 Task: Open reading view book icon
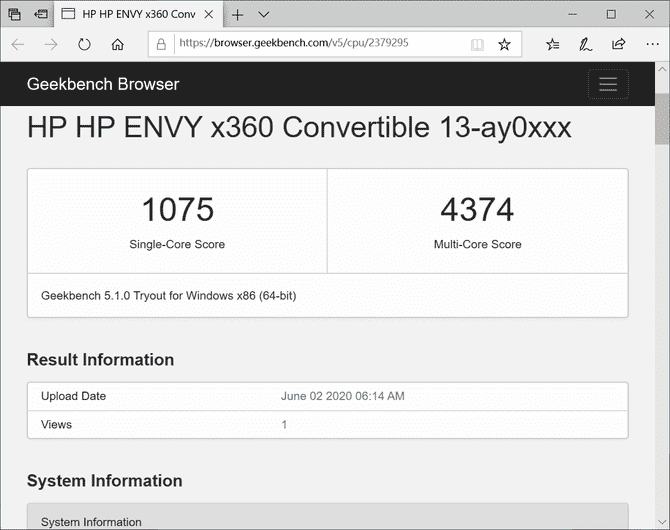tap(477, 44)
